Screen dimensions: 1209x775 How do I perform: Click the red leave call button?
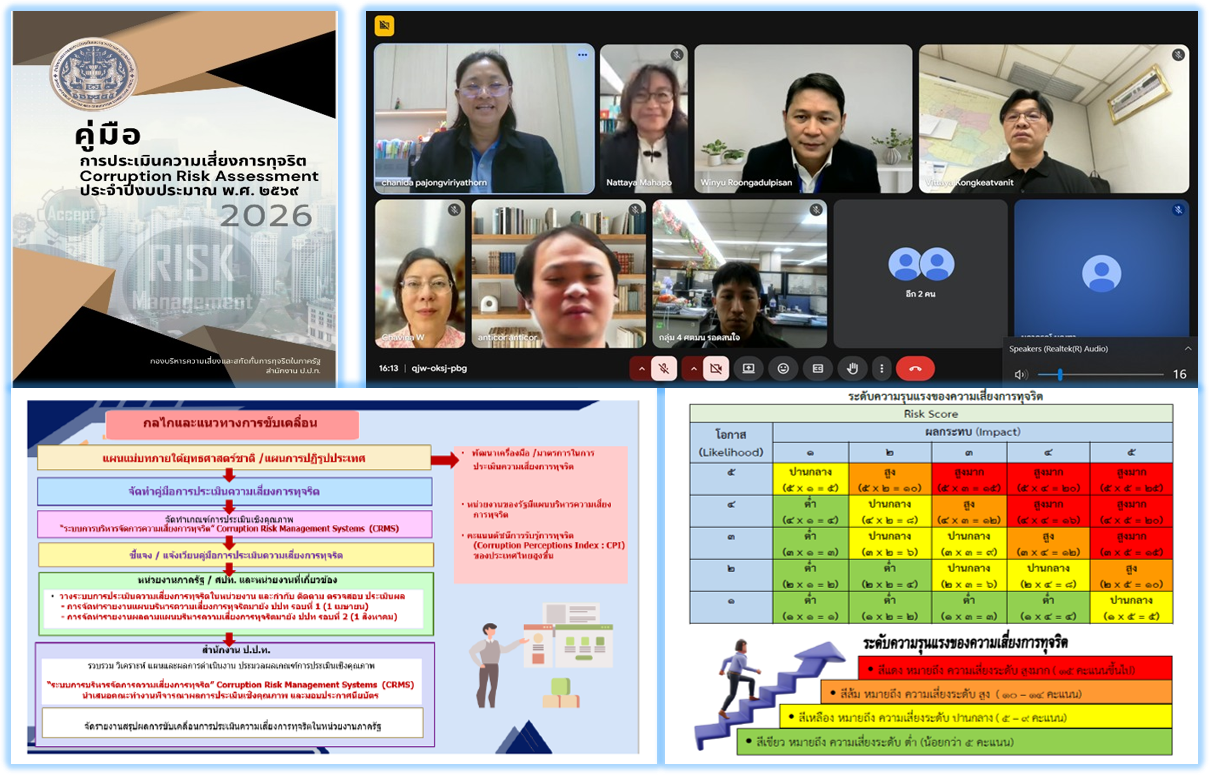(915, 368)
